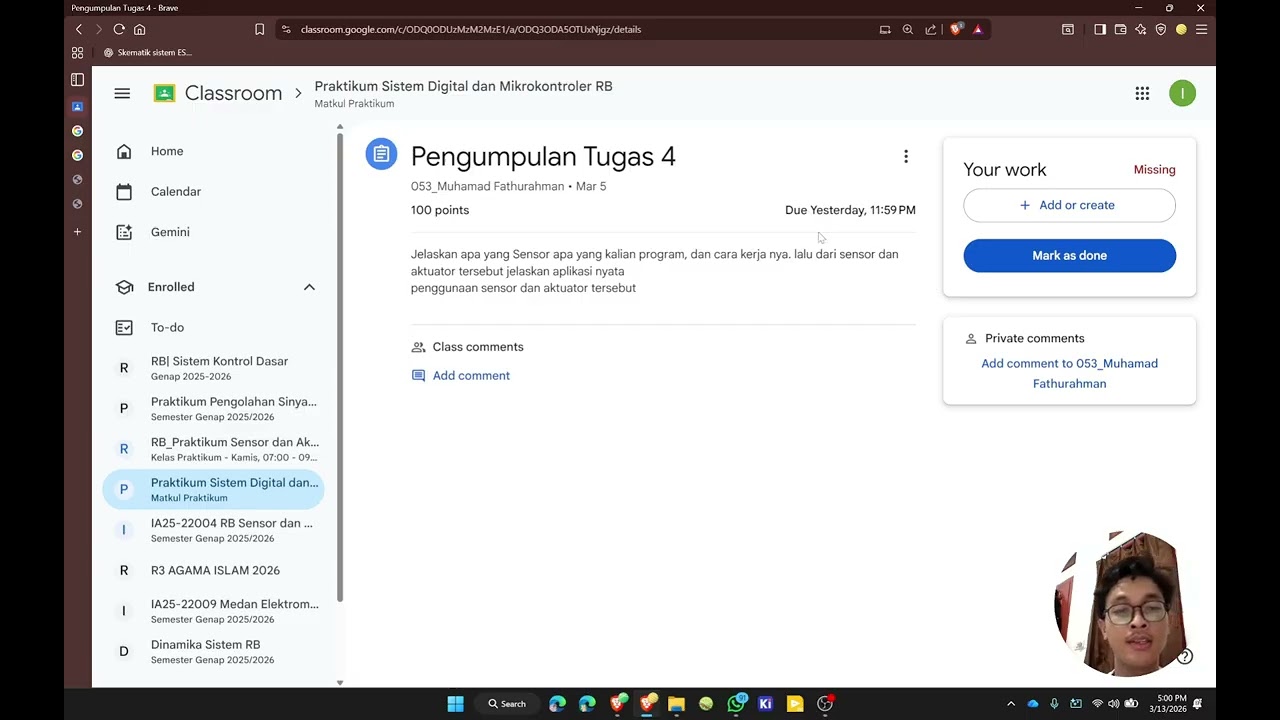Select the active Classroom tab in vertical tab strip

(77, 106)
